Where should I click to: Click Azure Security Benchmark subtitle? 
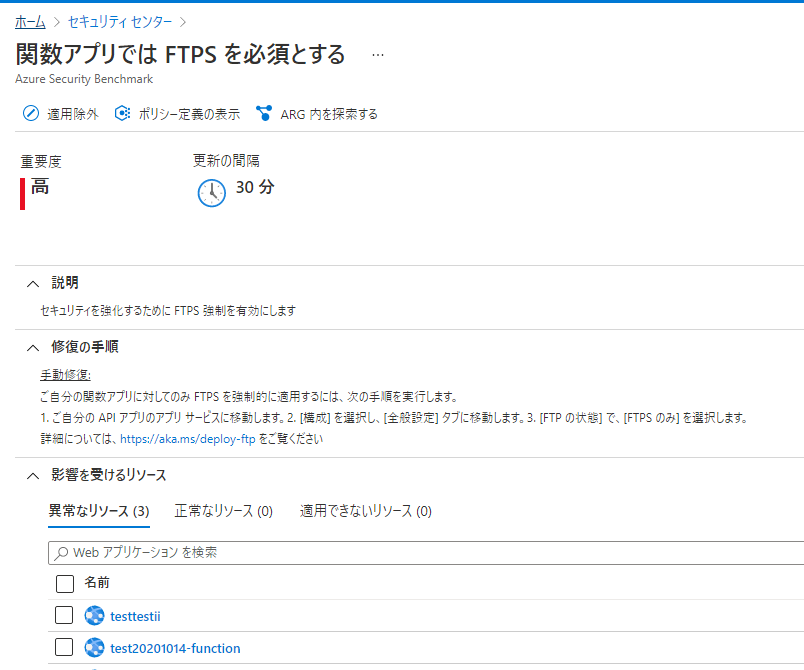point(84,79)
